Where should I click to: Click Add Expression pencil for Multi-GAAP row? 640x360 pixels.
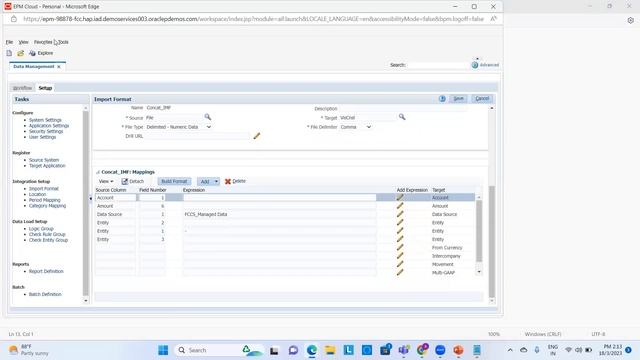[x=400, y=273]
